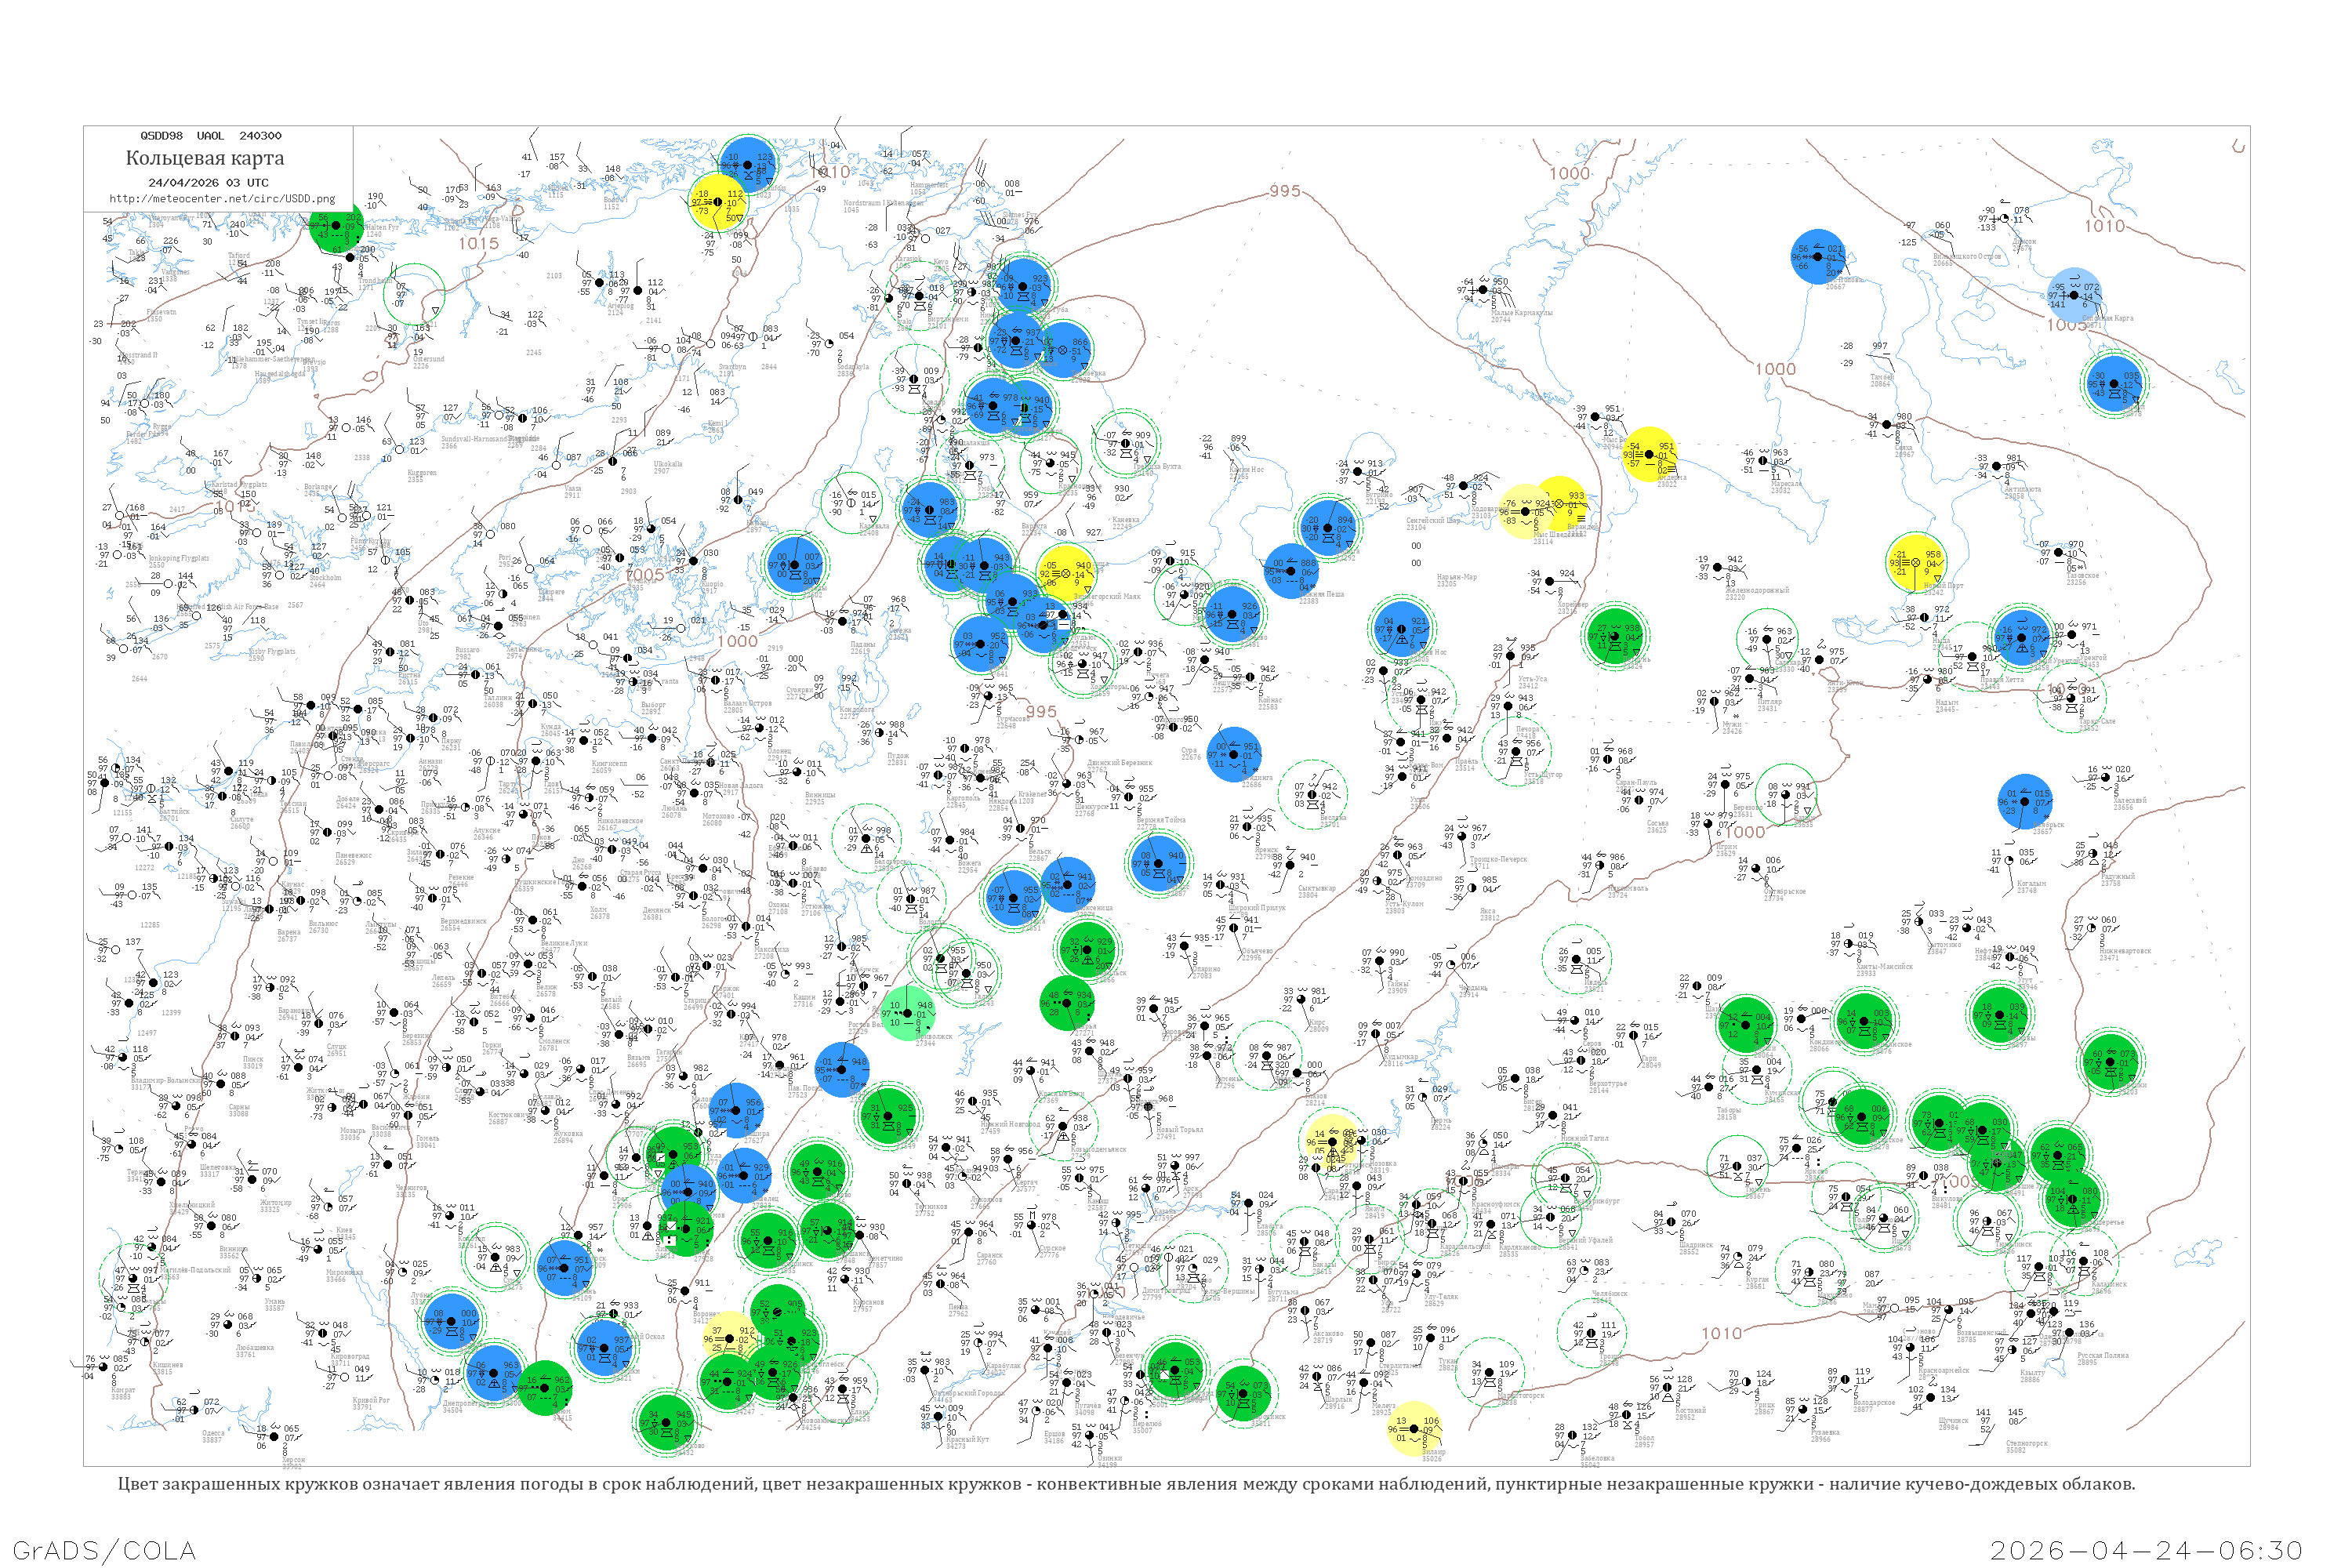This screenshot has height=1568, width=2352.
Task: Click the "Ulkokalla" station label
Action: (668, 464)
